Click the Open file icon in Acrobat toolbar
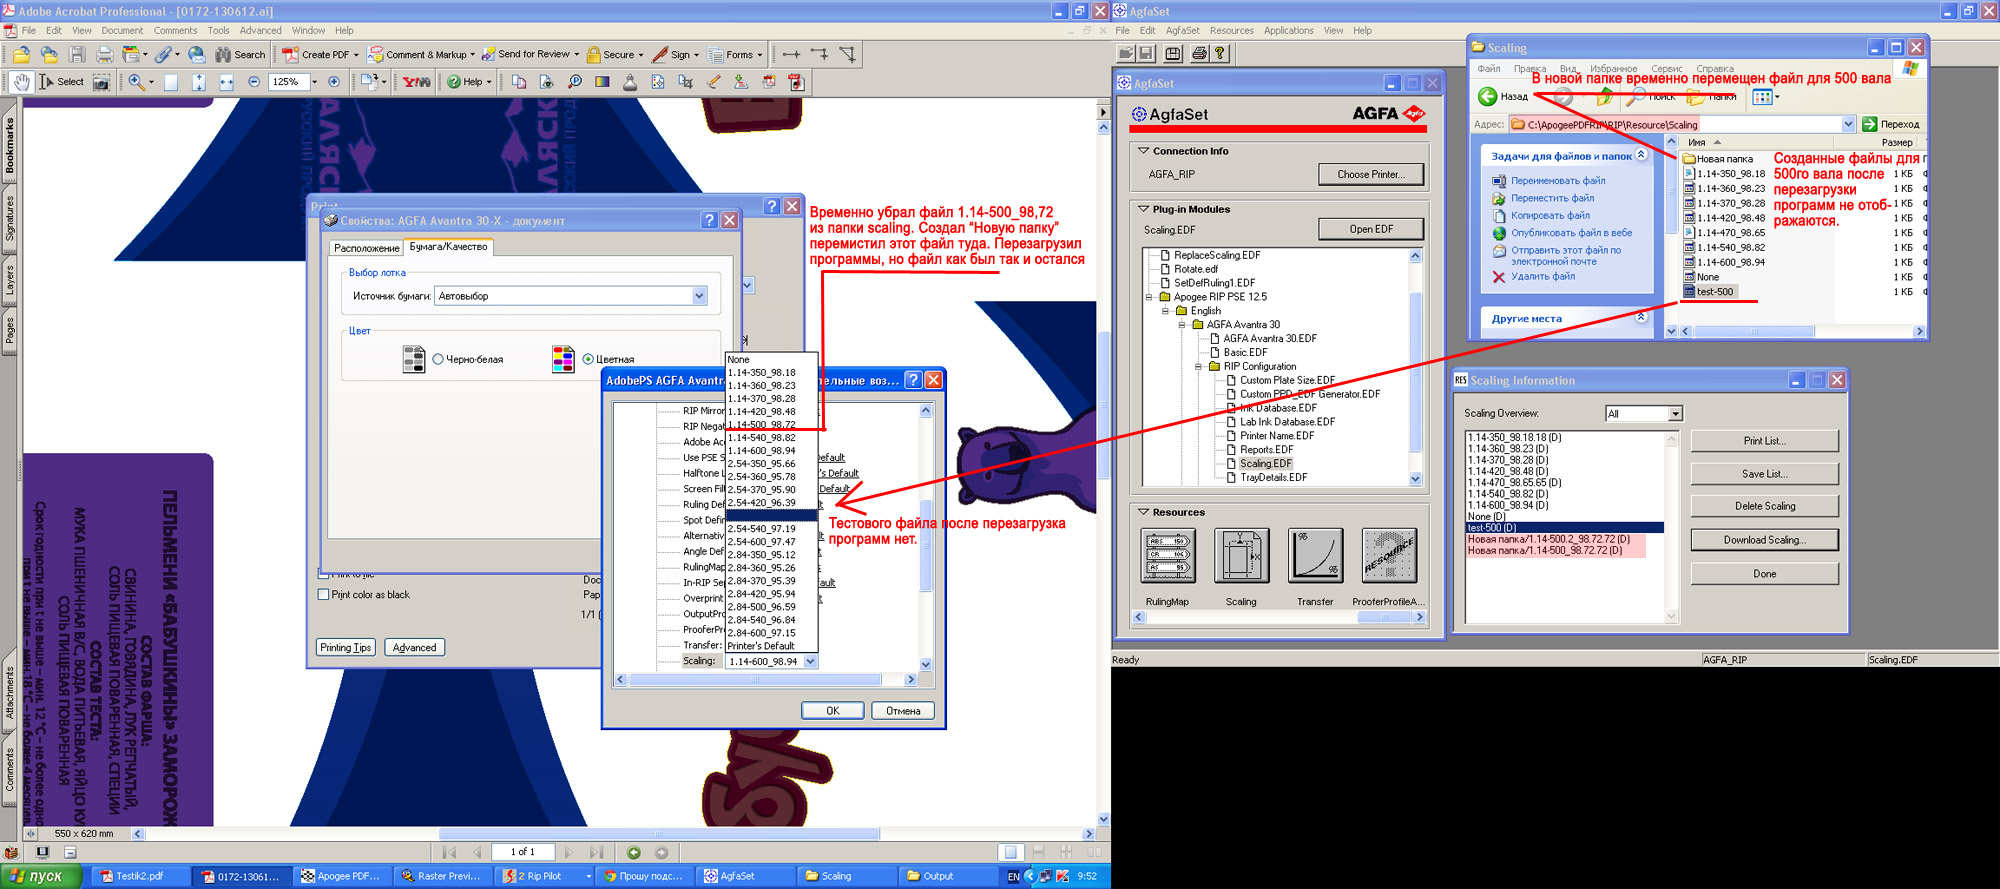Image resolution: width=2000 pixels, height=889 pixels. pos(21,55)
